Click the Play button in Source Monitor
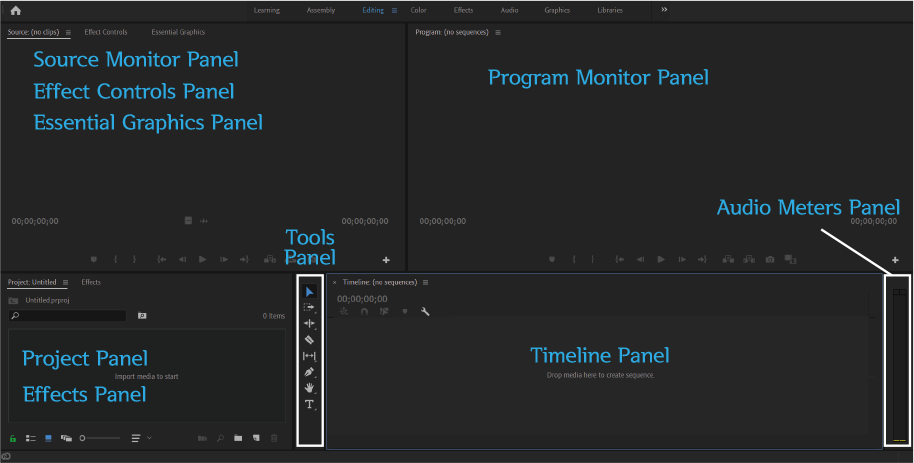The width and height of the screenshot is (914, 463). coord(203,259)
